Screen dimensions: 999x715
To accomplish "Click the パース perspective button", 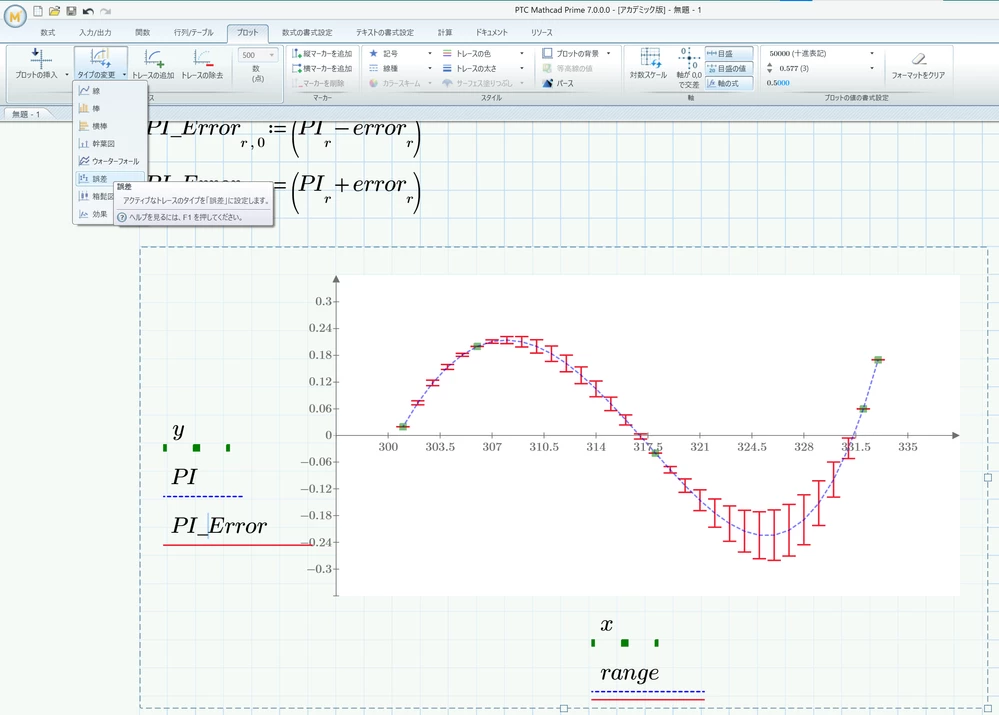I will 558,83.
